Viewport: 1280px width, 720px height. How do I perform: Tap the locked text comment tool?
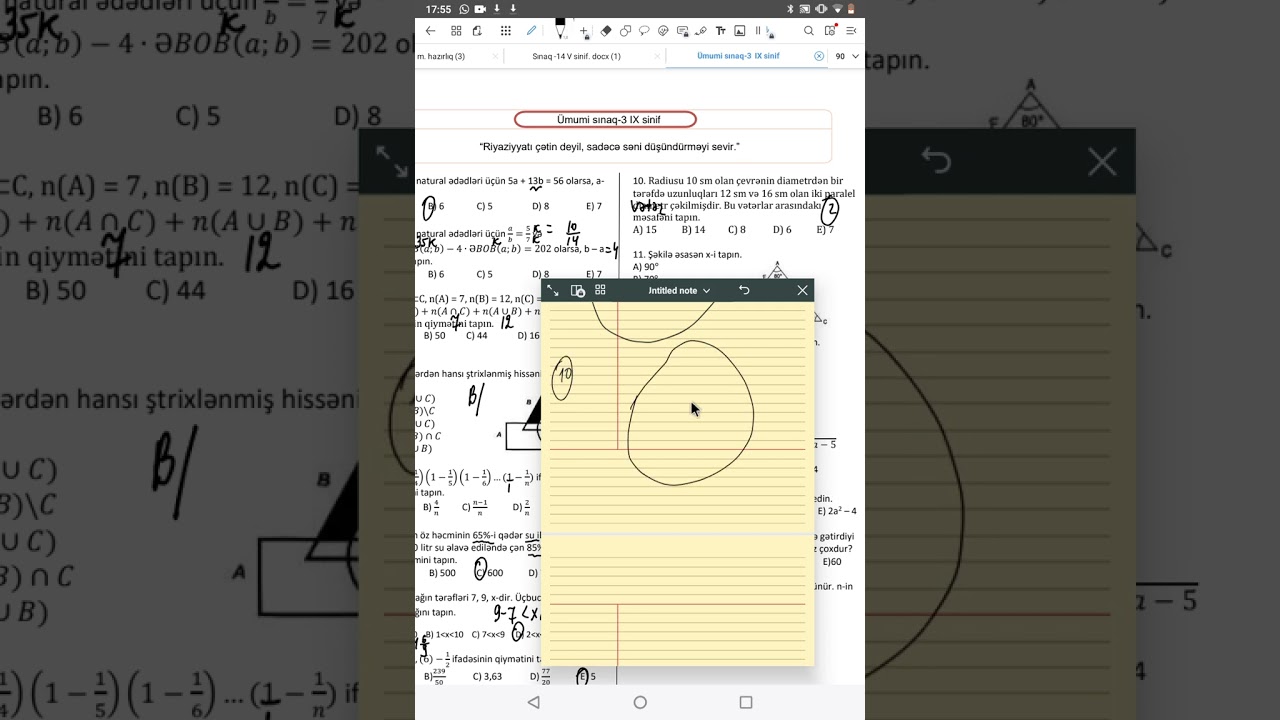(683, 32)
